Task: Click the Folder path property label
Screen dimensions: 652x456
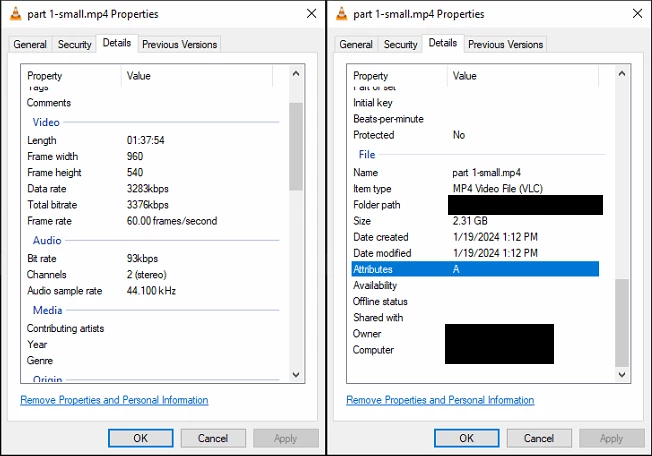Action: tap(377, 205)
